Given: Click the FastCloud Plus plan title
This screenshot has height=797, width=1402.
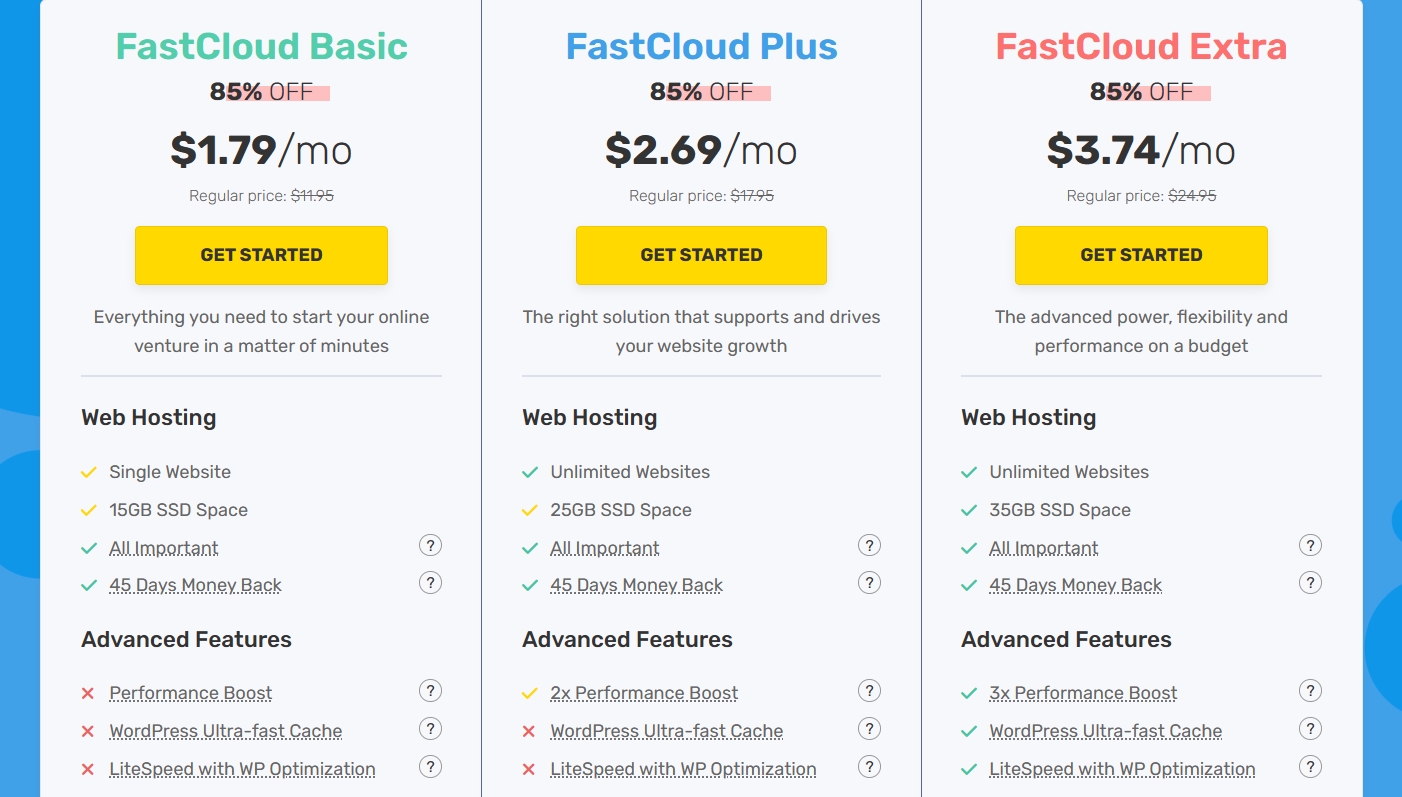Looking at the screenshot, I should (701, 47).
